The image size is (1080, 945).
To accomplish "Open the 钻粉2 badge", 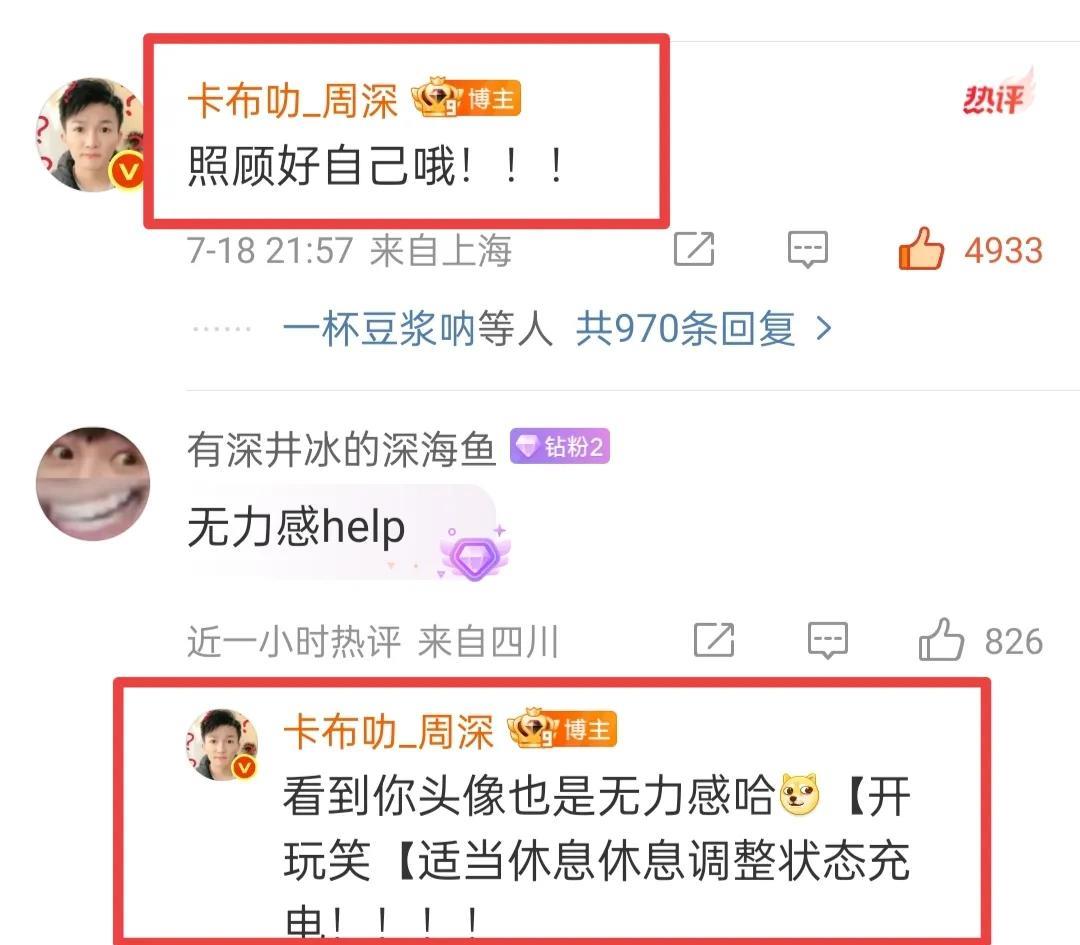I will point(560,446).
